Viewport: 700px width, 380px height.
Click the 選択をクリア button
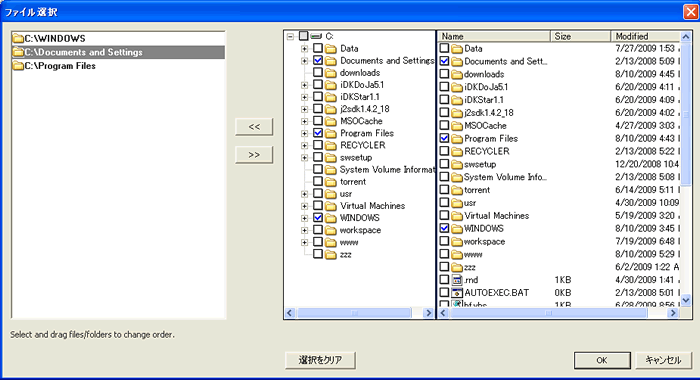[x=320, y=360]
